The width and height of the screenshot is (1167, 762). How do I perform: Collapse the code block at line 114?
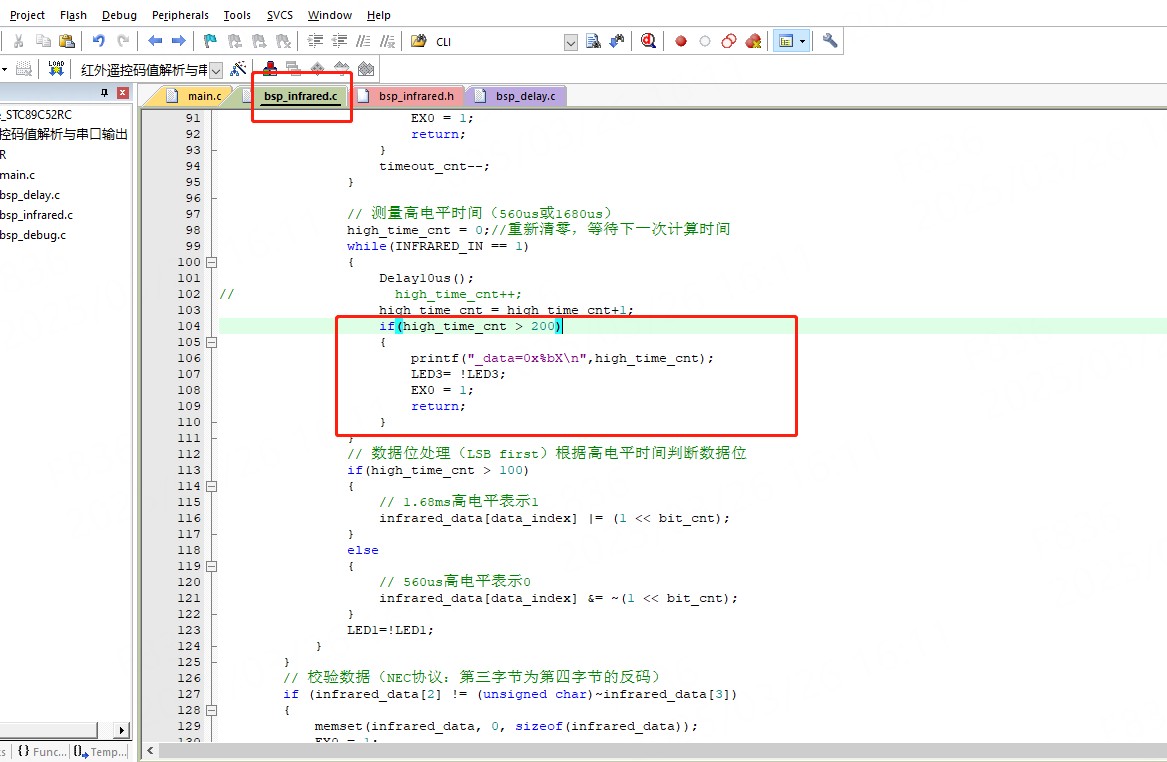211,486
